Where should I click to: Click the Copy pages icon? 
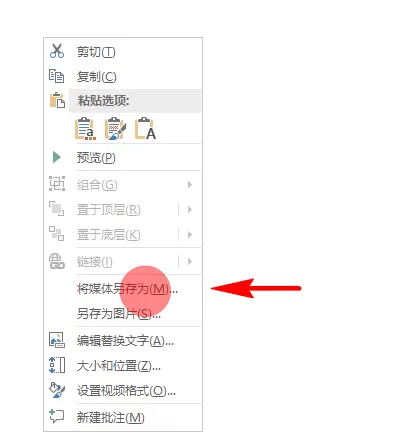click(56, 76)
